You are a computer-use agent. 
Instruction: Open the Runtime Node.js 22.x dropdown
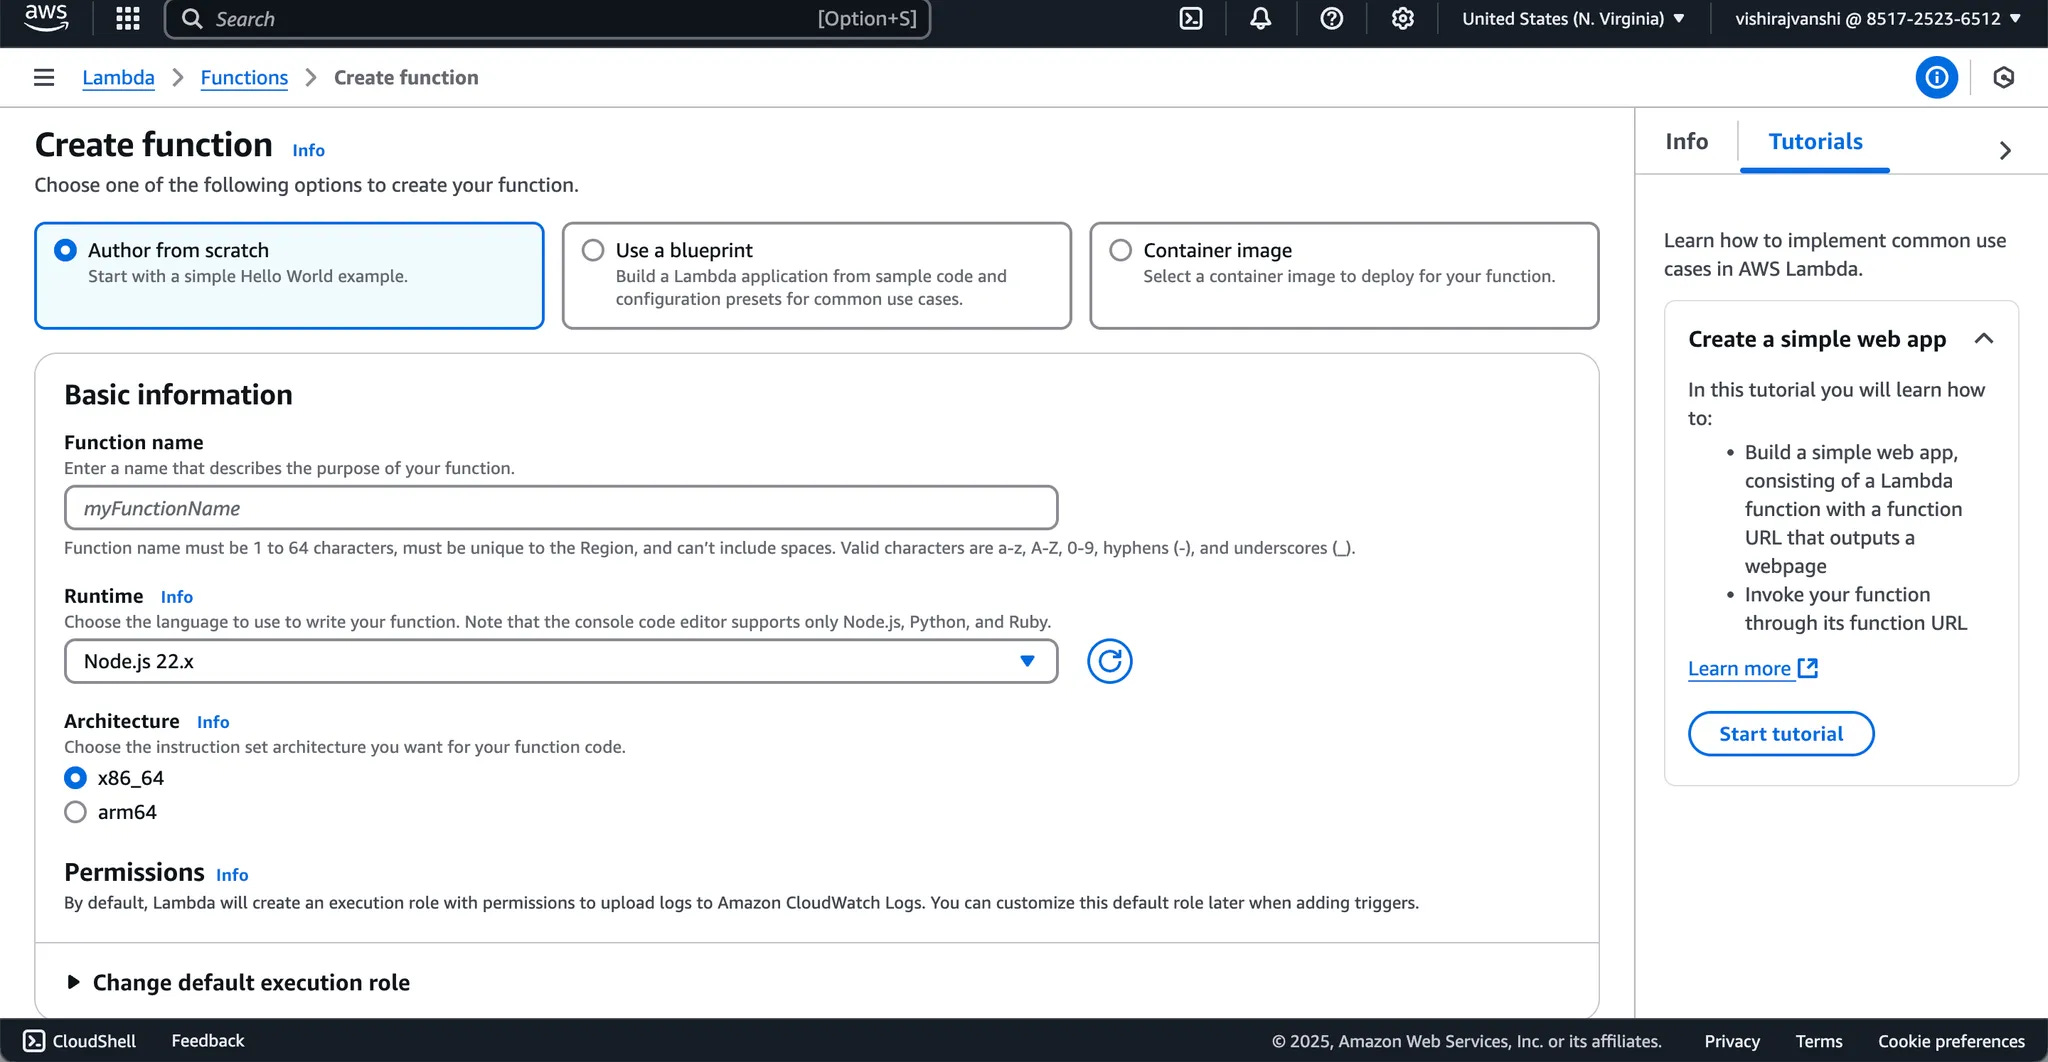pos(561,661)
